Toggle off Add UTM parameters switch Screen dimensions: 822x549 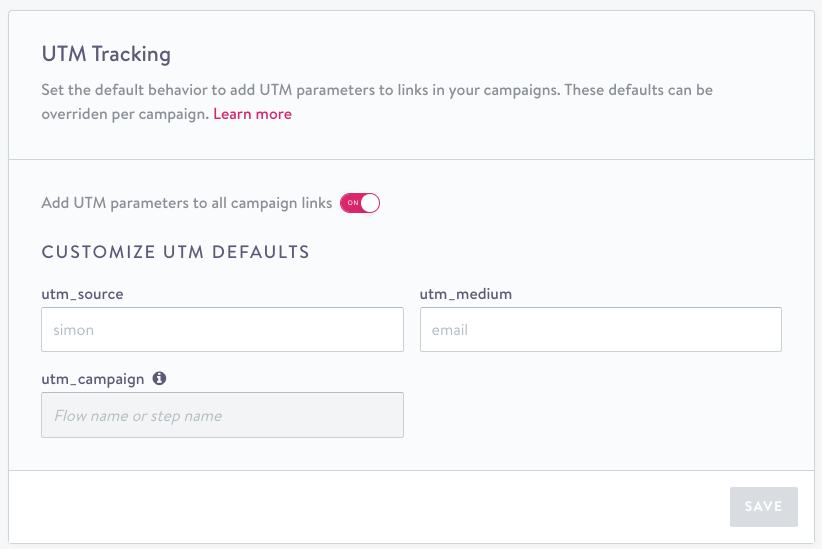pyautogui.click(x=360, y=203)
